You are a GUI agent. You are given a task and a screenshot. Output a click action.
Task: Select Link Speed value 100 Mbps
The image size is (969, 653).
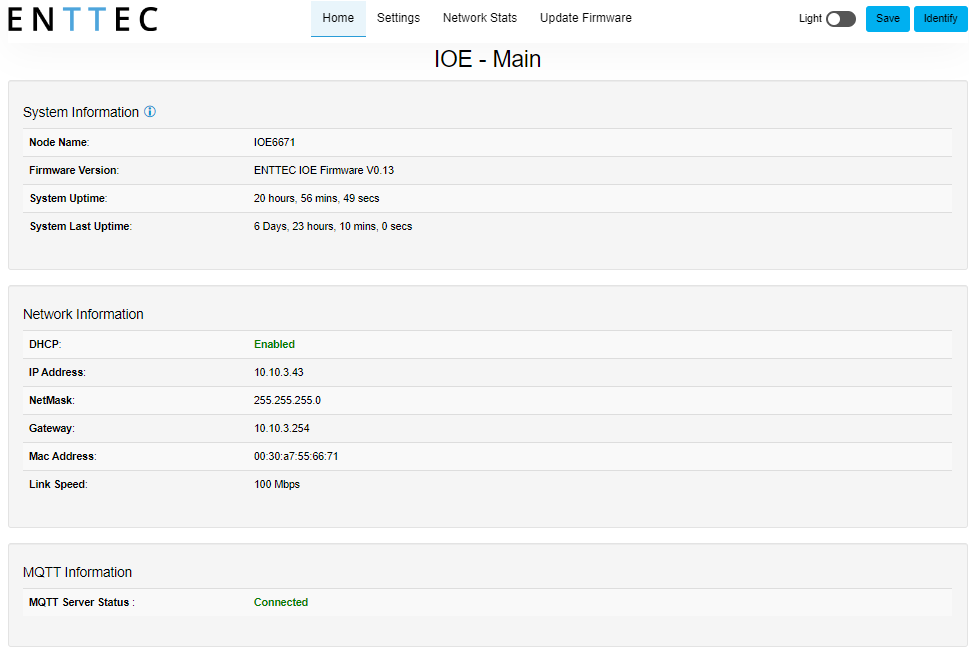point(277,484)
